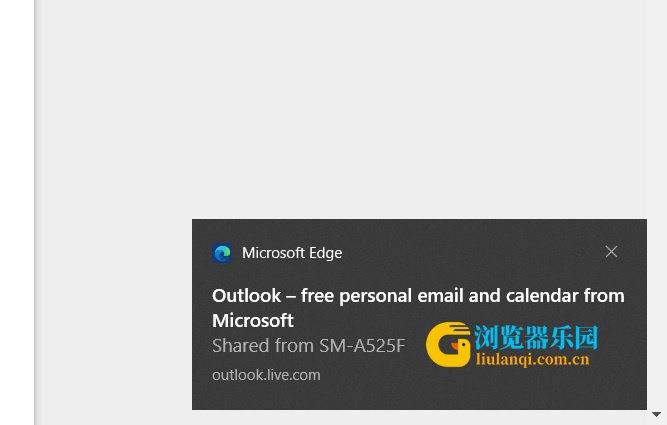Click the outlook.live.com URL text

[266, 375]
